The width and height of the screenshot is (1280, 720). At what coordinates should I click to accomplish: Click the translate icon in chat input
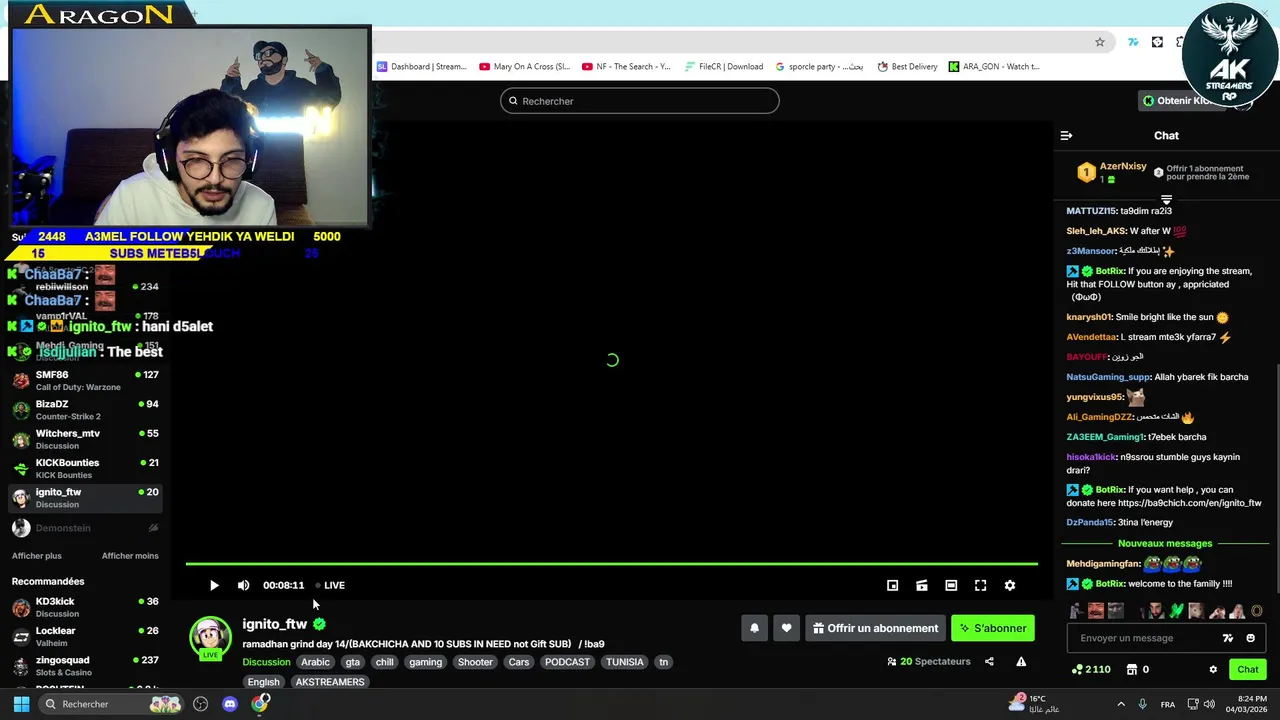point(1228,638)
